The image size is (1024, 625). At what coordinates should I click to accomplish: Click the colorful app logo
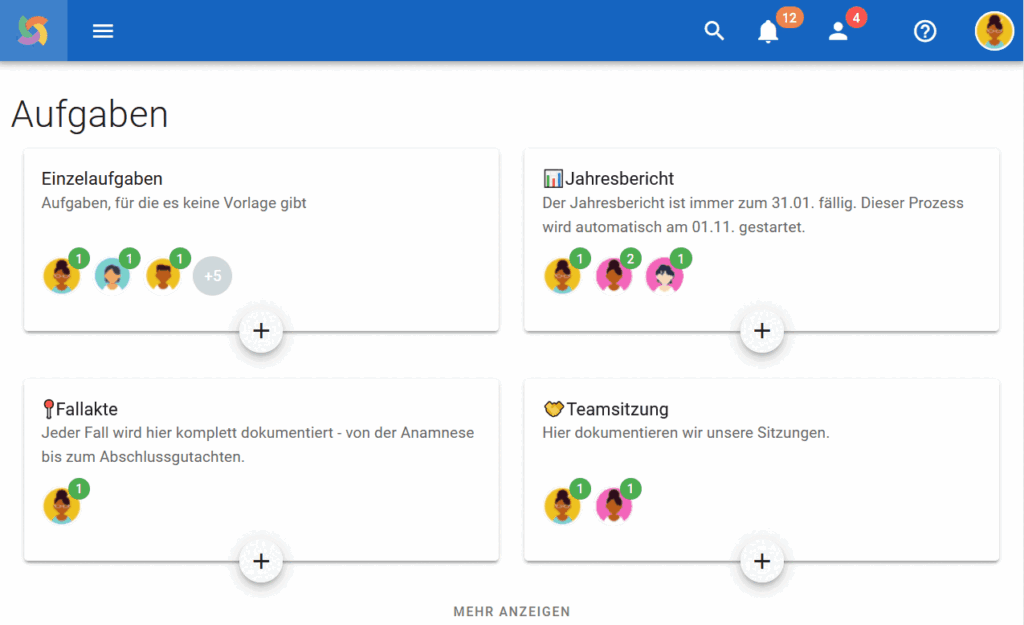[x=33, y=31]
